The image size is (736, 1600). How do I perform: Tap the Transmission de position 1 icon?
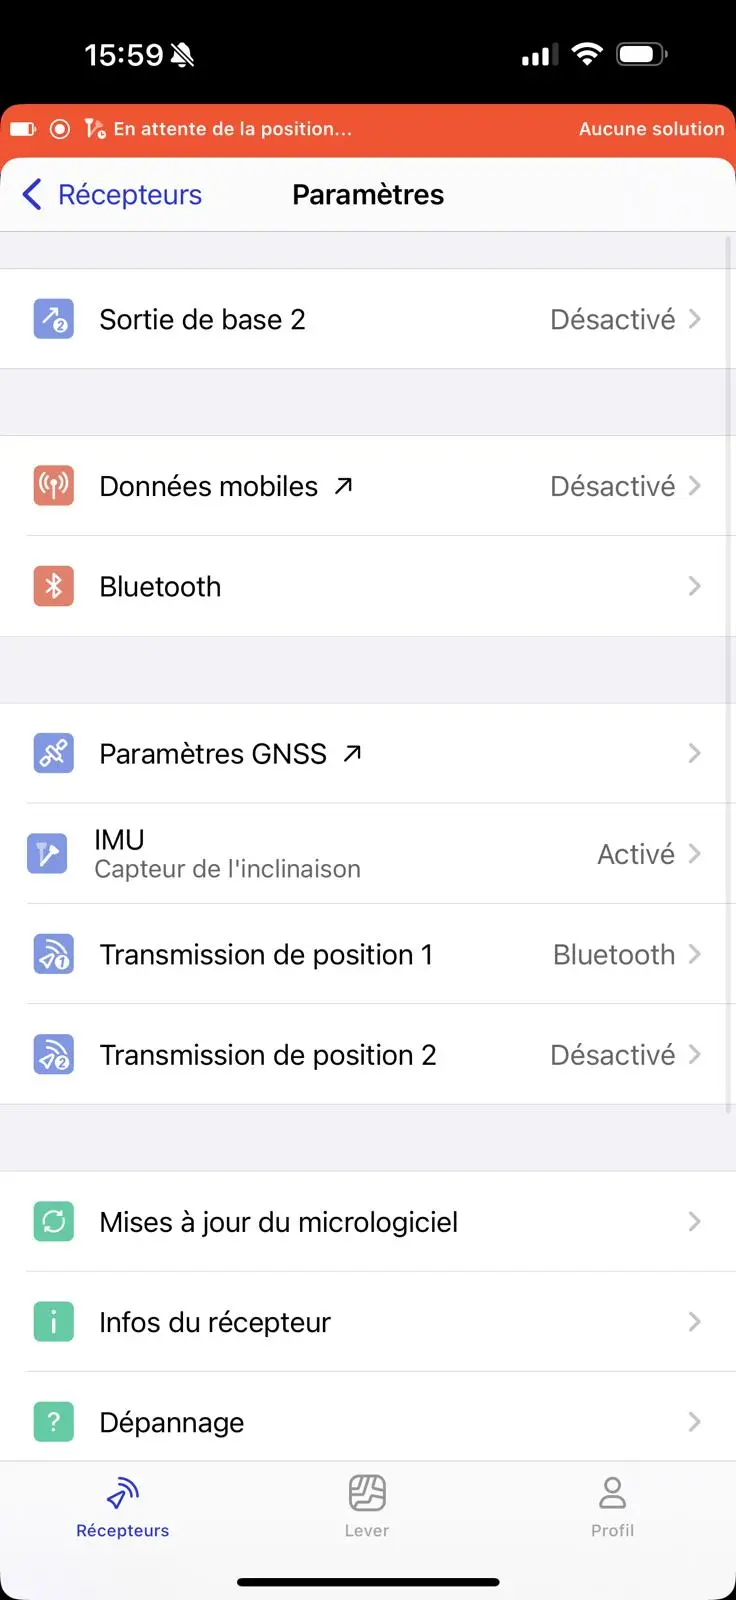54,954
